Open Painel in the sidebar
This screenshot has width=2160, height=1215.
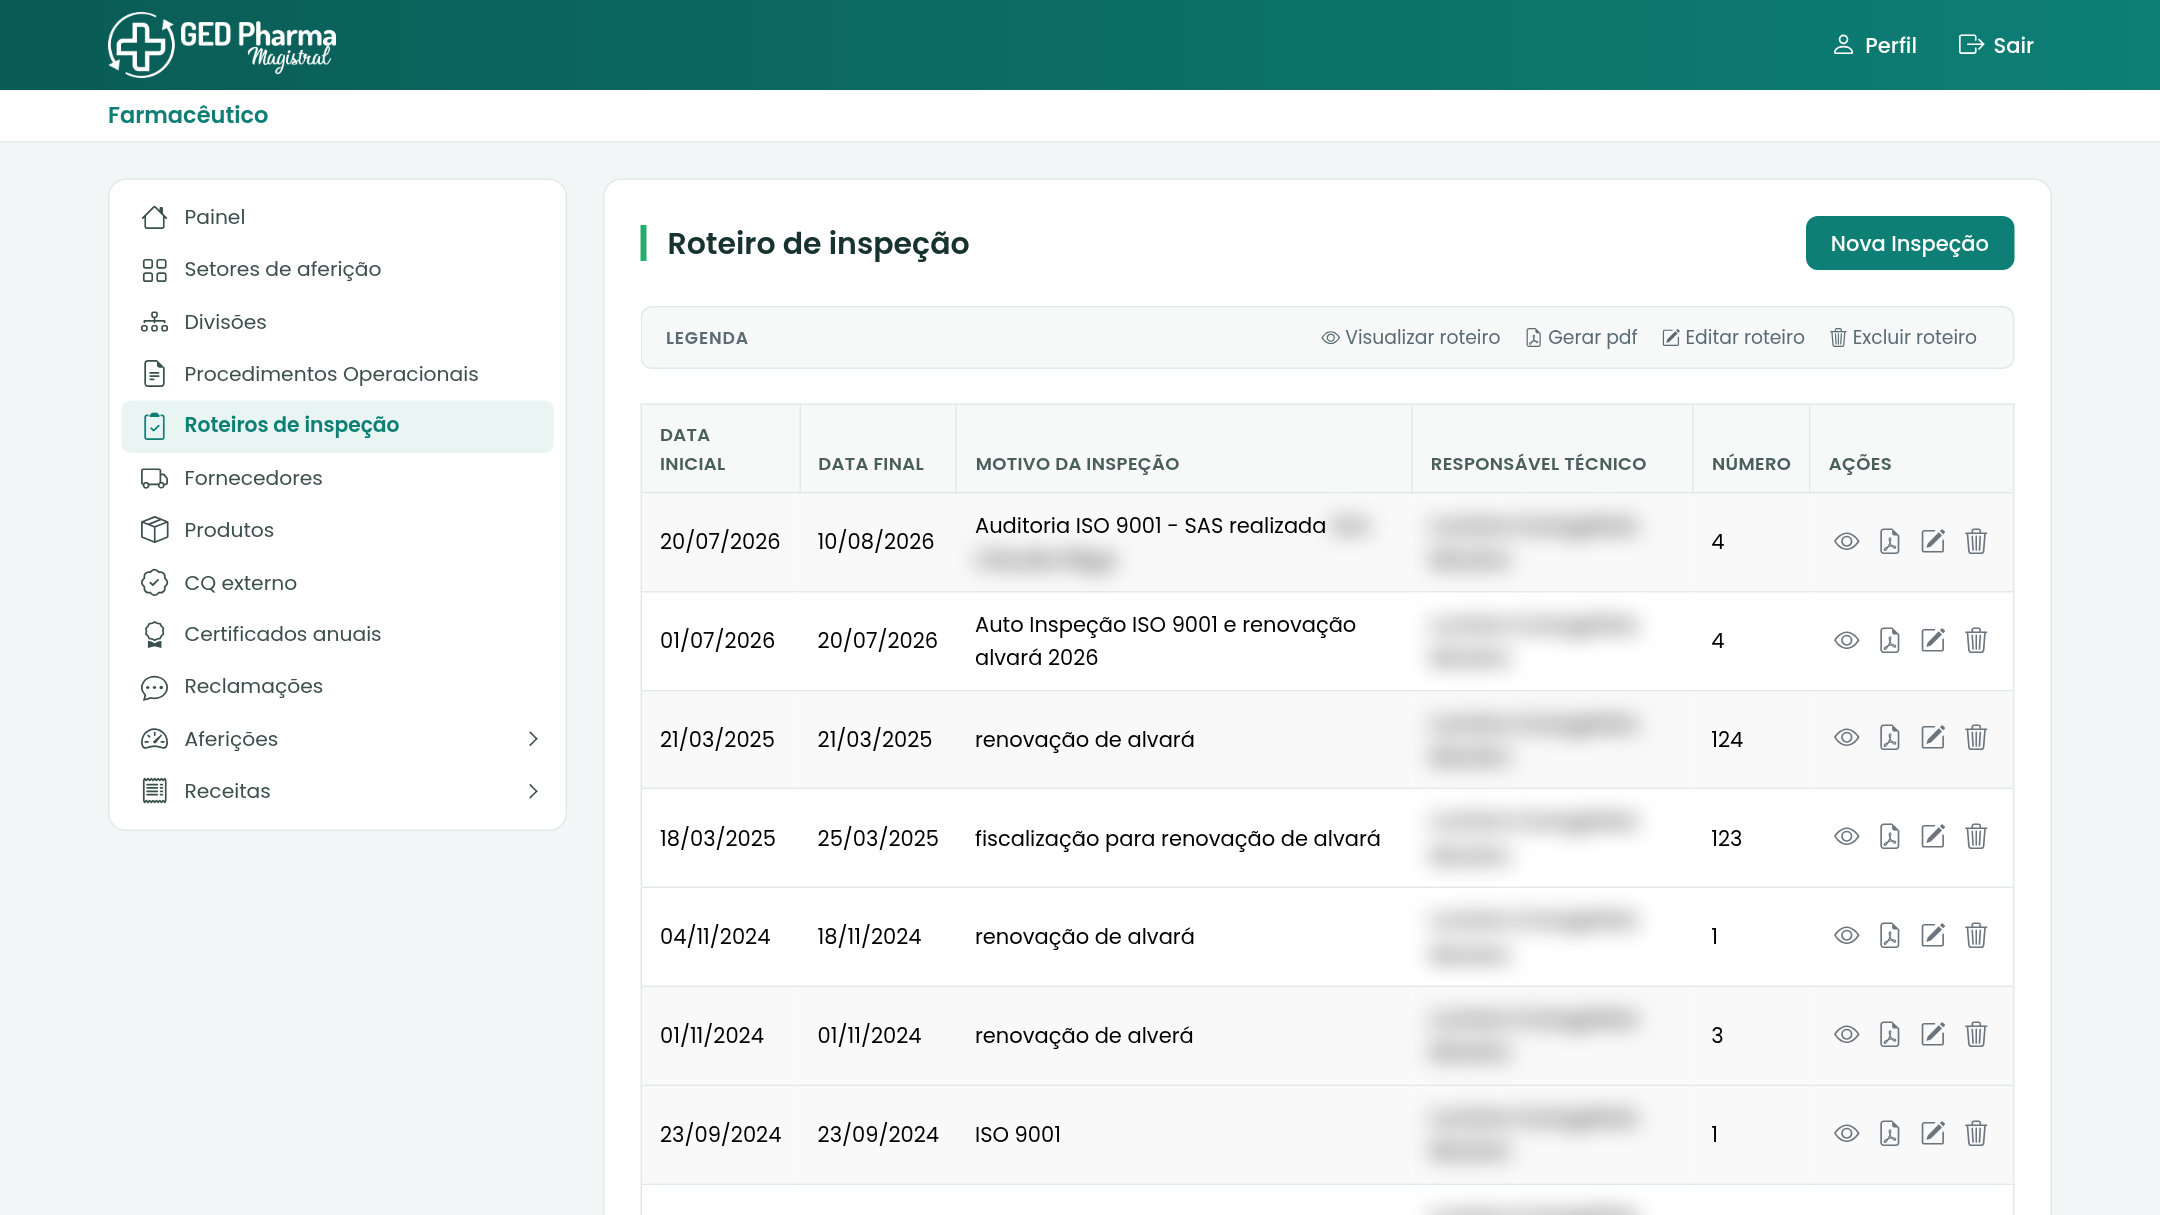pos(337,217)
